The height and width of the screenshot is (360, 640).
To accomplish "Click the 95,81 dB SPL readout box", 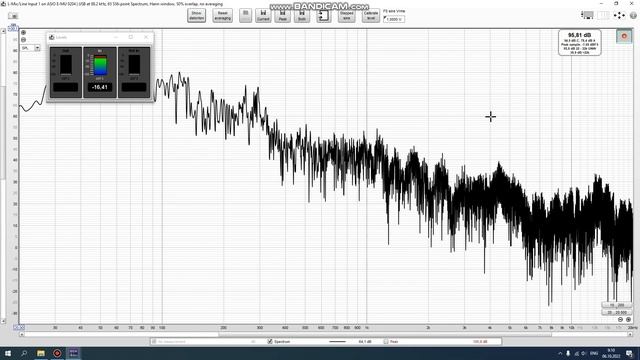I will (580, 42).
